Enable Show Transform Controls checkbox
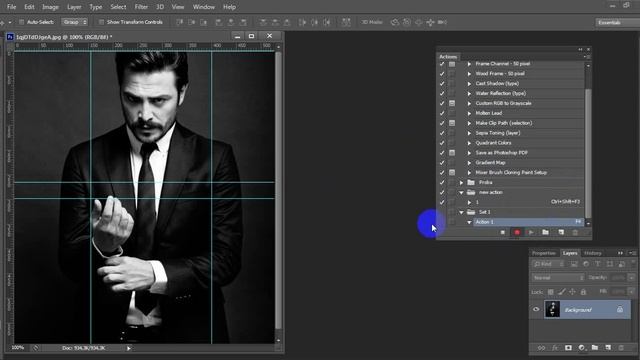Image resolution: width=640 pixels, height=360 pixels. point(101,22)
